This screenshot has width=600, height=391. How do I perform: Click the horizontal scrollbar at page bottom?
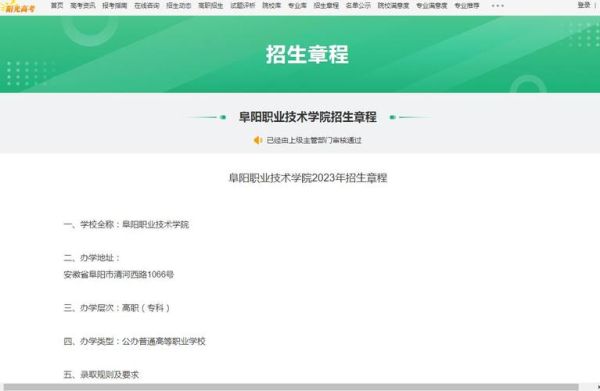coord(291,387)
